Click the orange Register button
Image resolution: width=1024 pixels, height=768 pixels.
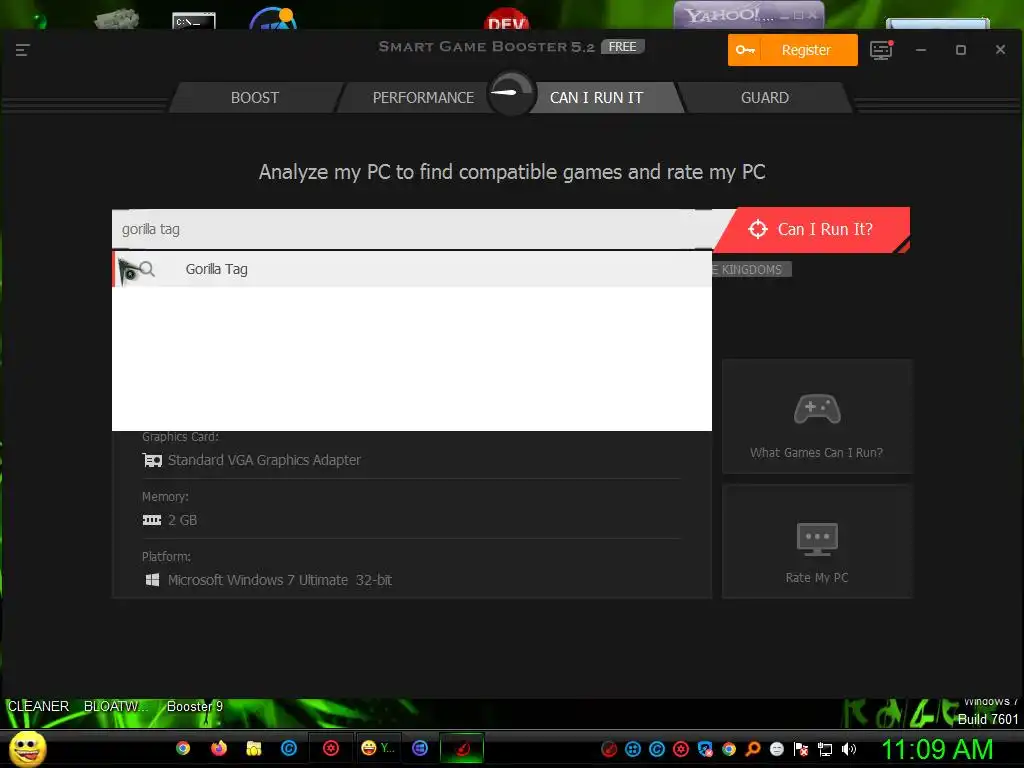coord(792,50)
